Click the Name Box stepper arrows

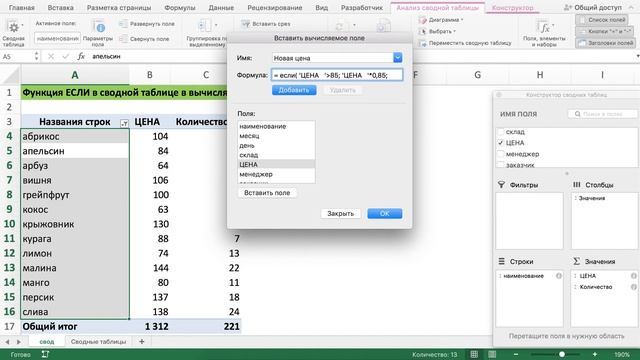pos(36,56)
